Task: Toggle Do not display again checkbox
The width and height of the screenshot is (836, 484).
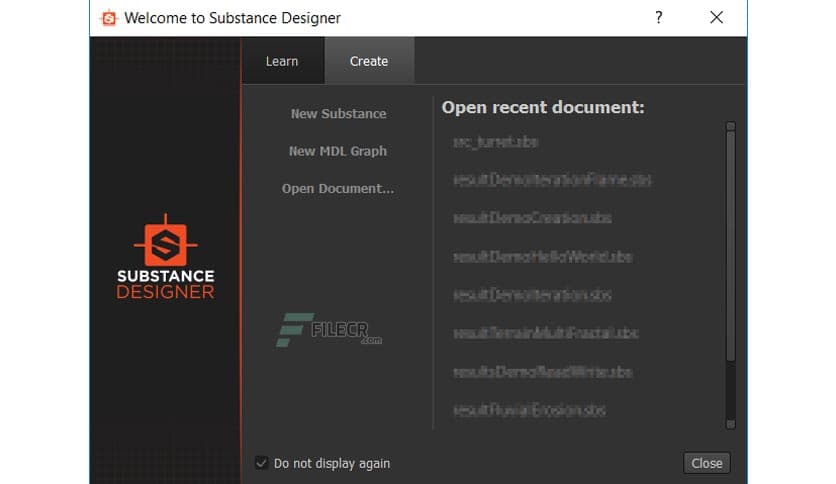Action: pos(261,463)
